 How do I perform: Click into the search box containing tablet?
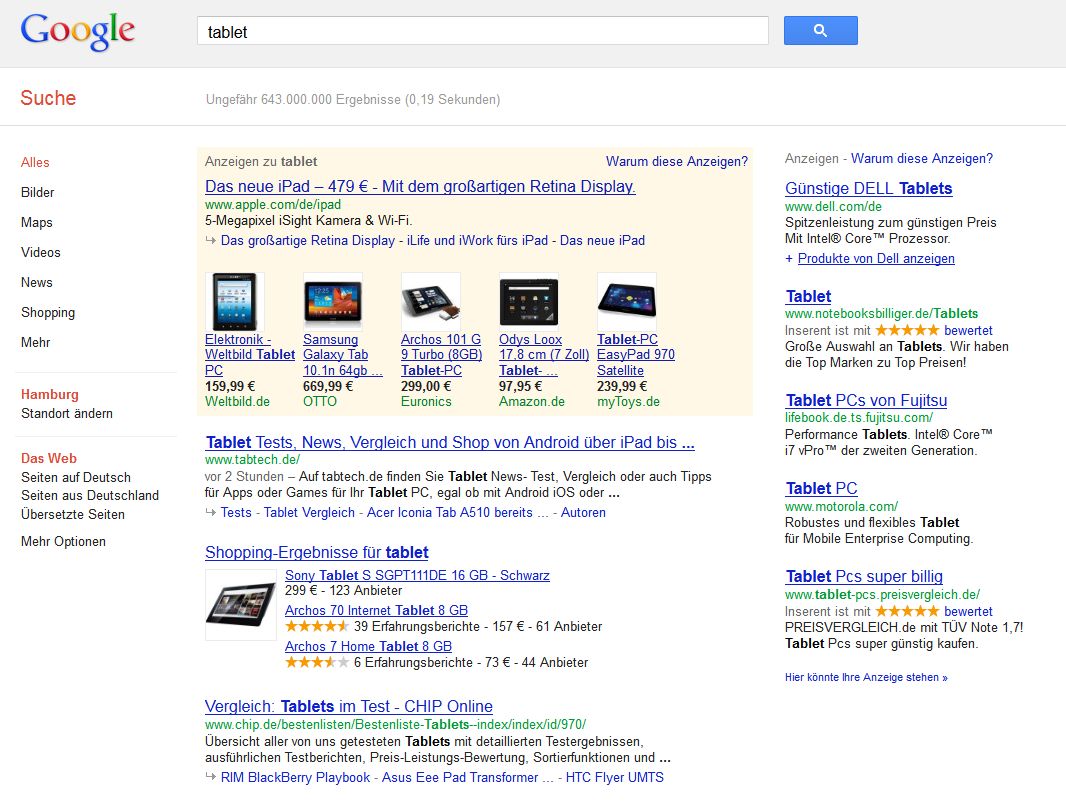tap(483, 31)
